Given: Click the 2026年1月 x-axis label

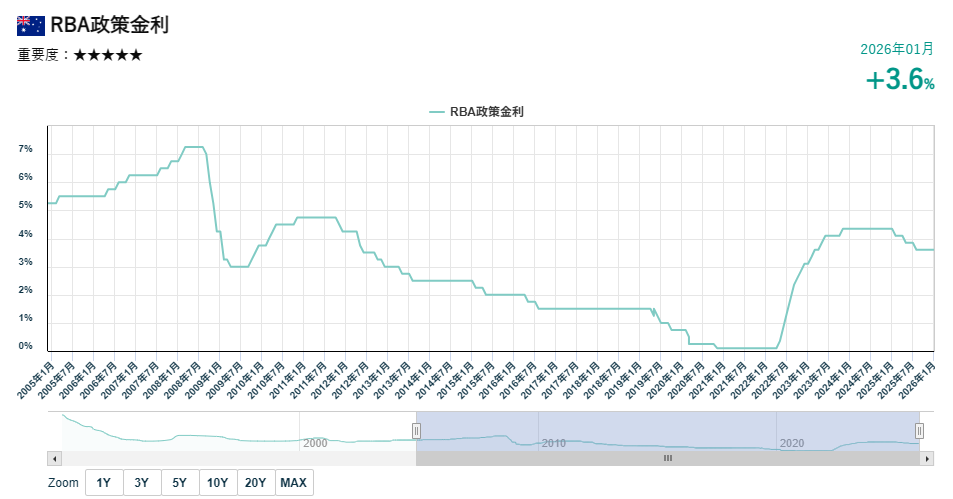Looking at the screenshot, I should click(x=917, y=380).
